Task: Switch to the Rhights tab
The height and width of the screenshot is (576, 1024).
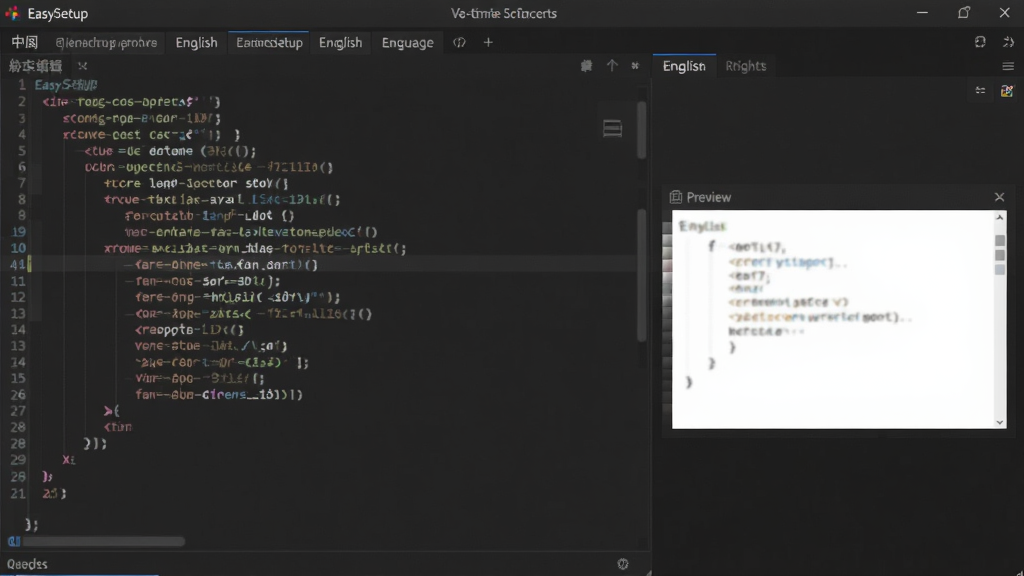Action: [745, 66]
